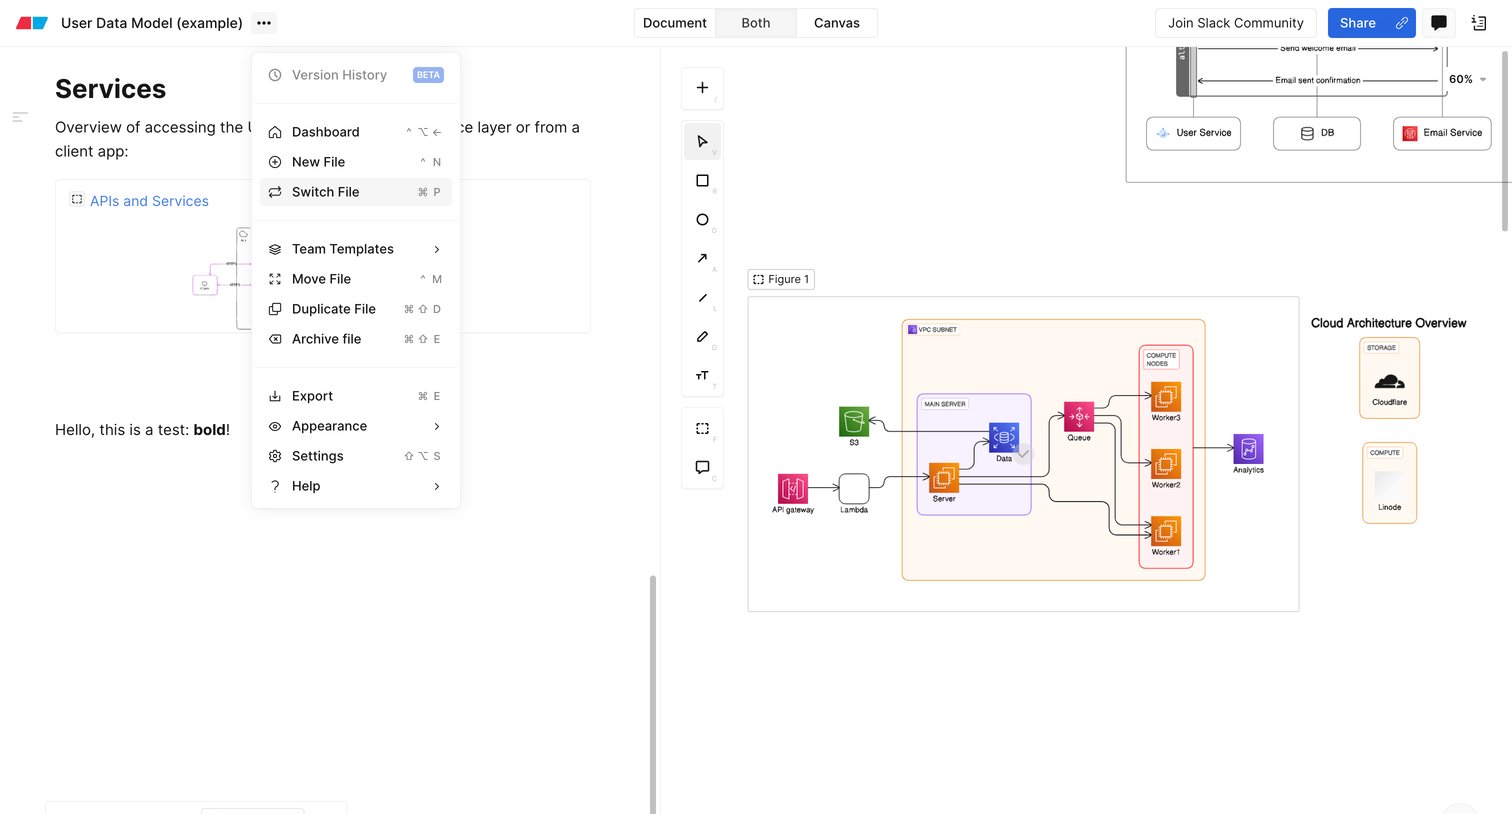Select the rectangle shape tool
Viewport: 1512px width, 814px height.
(702, 181)
